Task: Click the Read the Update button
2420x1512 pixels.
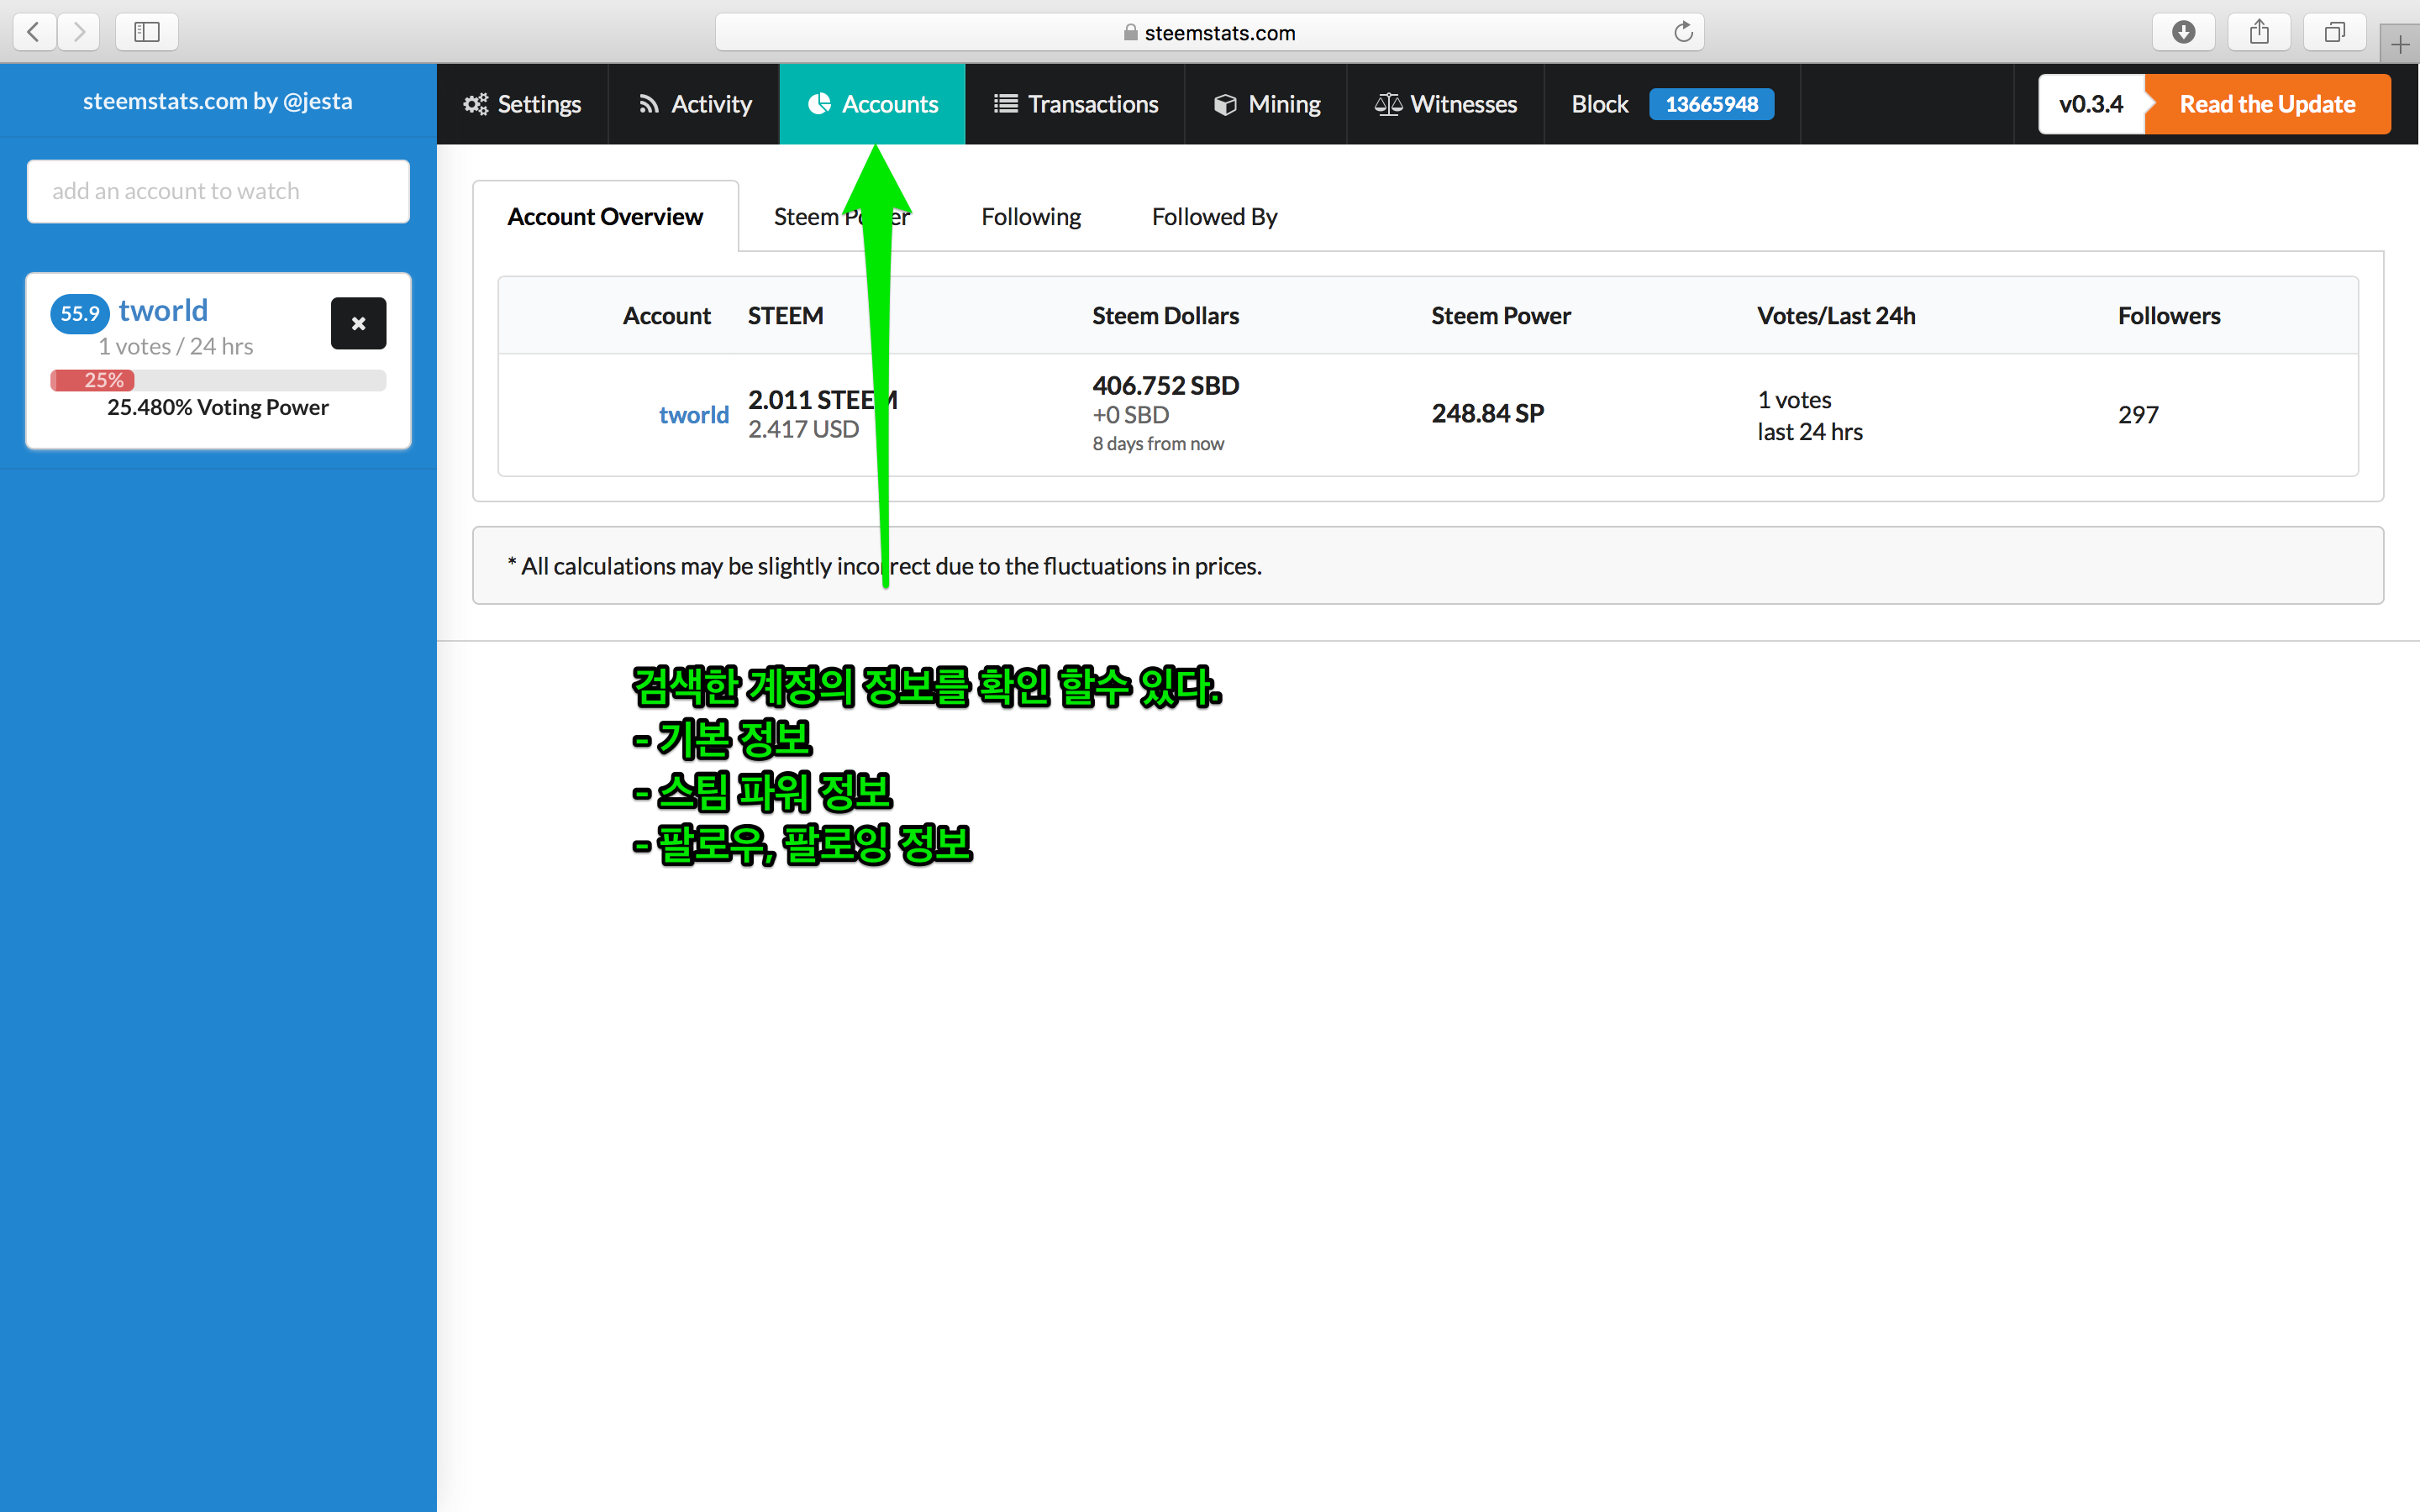Action: [2267, 104]
